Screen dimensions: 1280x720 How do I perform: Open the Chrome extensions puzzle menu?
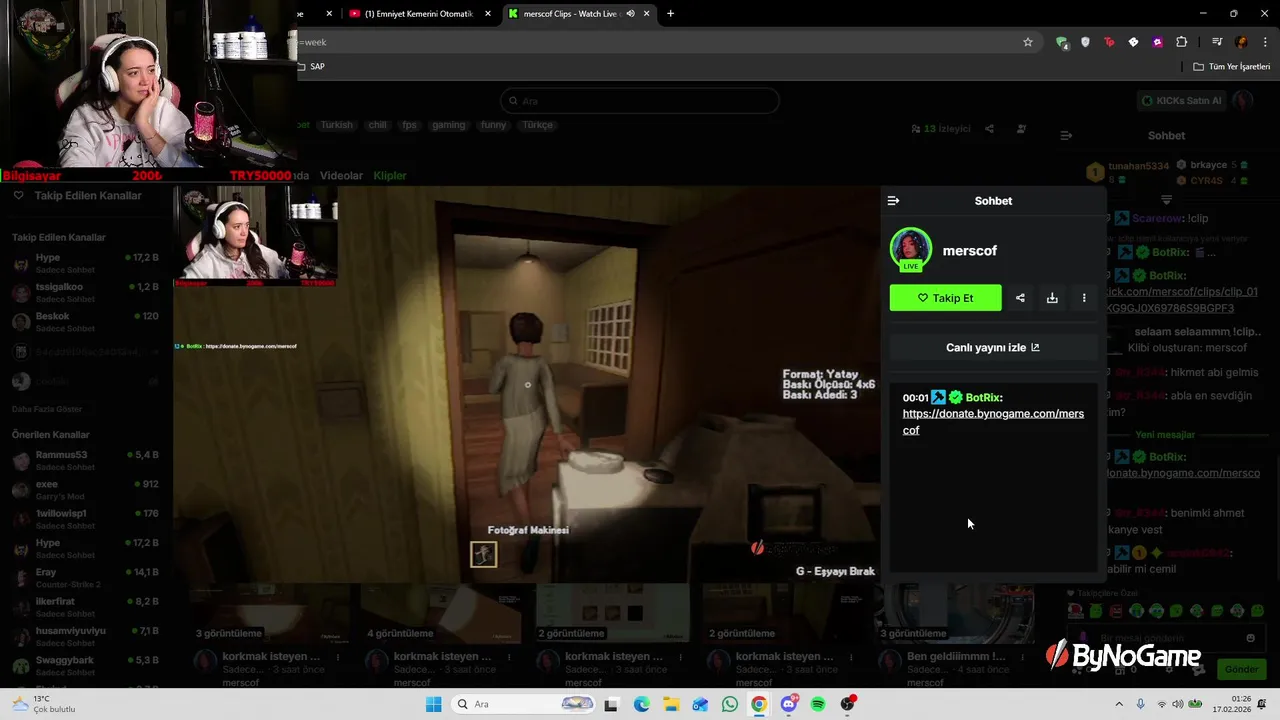(x=1181, y=42)
